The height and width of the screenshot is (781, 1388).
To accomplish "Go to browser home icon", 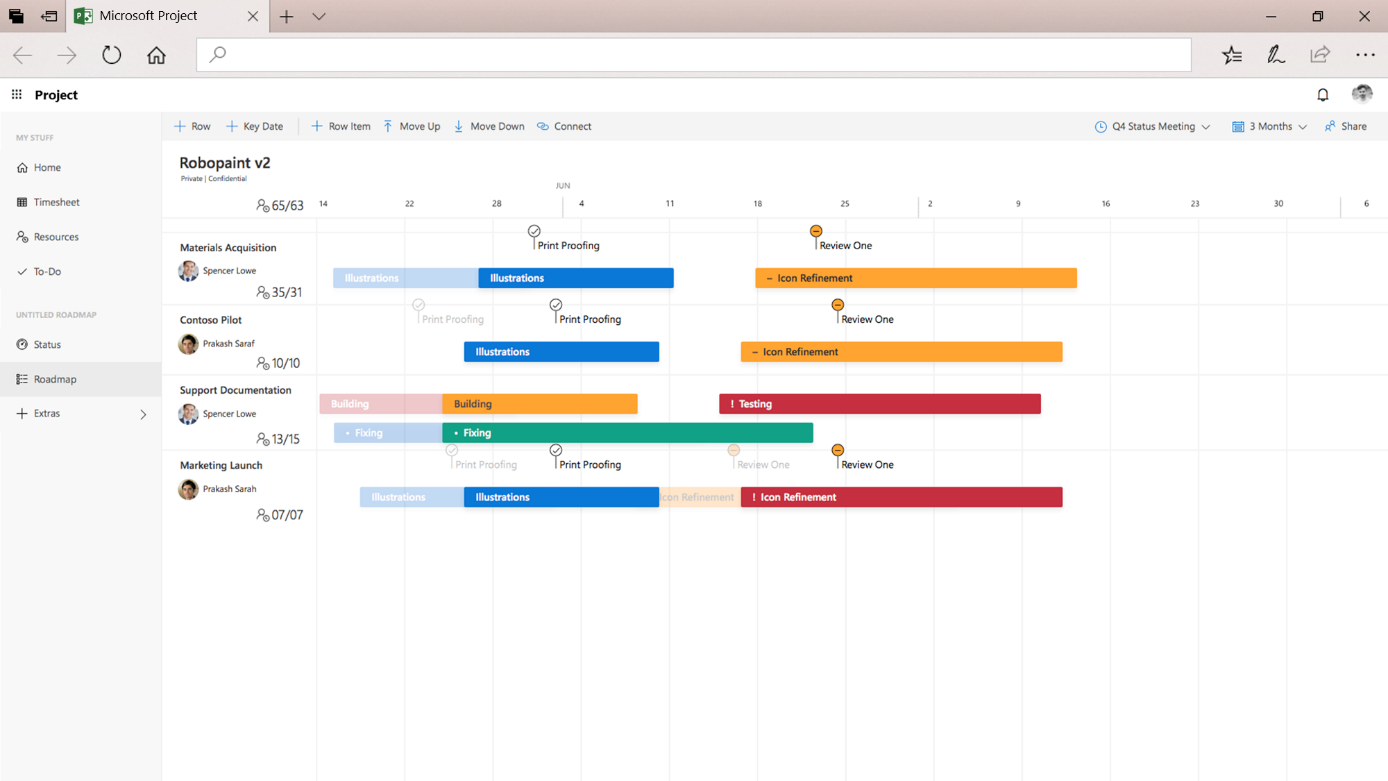I will pos(156,55).
